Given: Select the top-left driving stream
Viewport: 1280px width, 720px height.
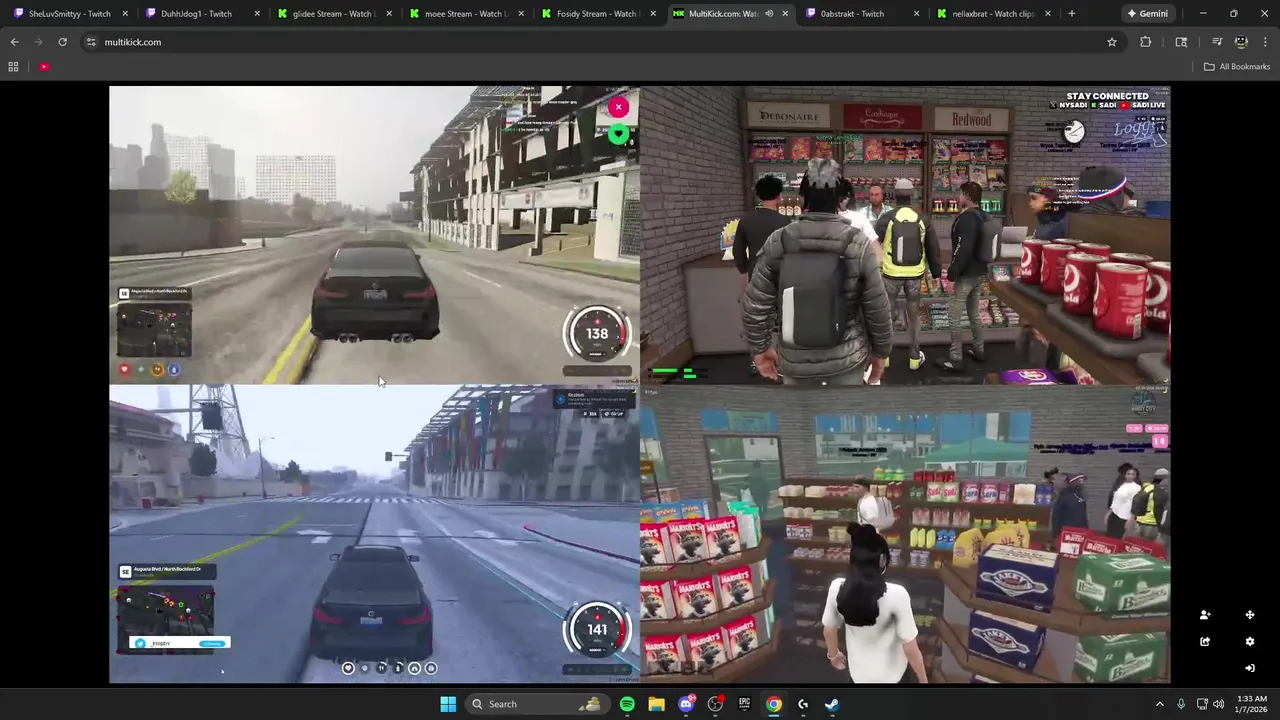Looking at the screenshot, I should [x=374, y=235].
